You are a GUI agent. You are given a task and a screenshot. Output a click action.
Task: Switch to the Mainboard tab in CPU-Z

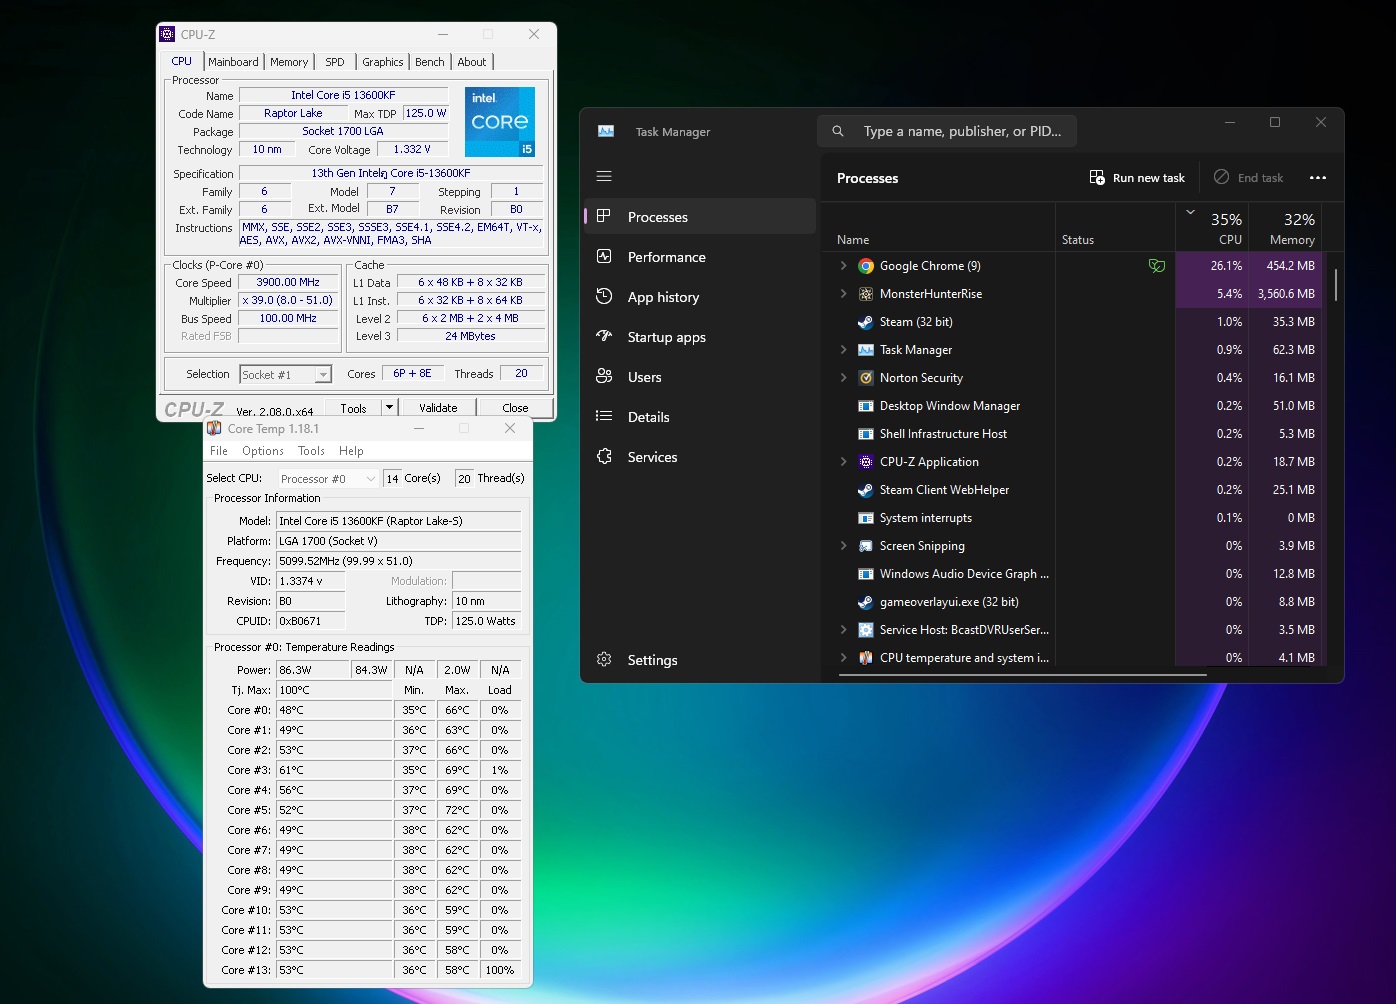click(233, 62)
